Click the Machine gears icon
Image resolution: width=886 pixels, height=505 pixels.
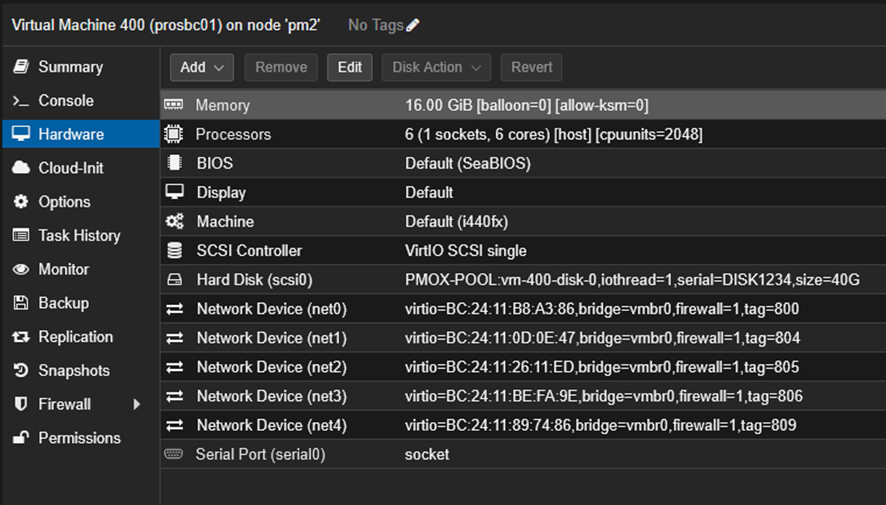coord(174,222)
